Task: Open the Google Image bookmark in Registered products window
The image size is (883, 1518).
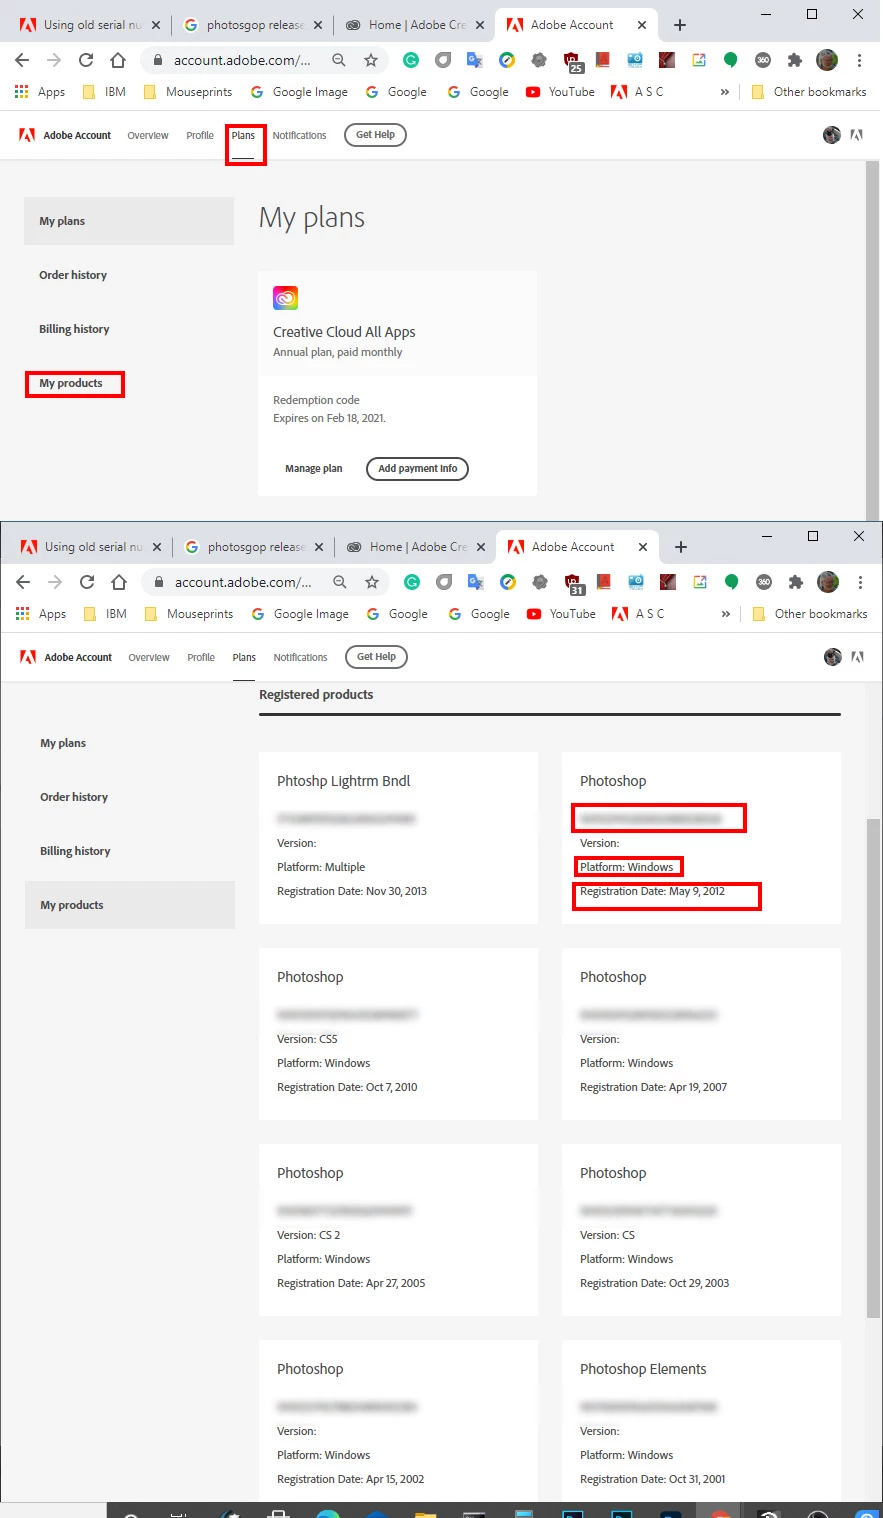Action: (x=300, y=614)
